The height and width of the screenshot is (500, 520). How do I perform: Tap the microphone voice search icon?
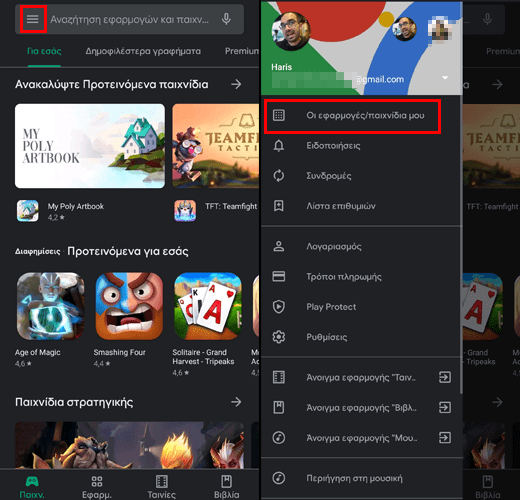(226, 19)
